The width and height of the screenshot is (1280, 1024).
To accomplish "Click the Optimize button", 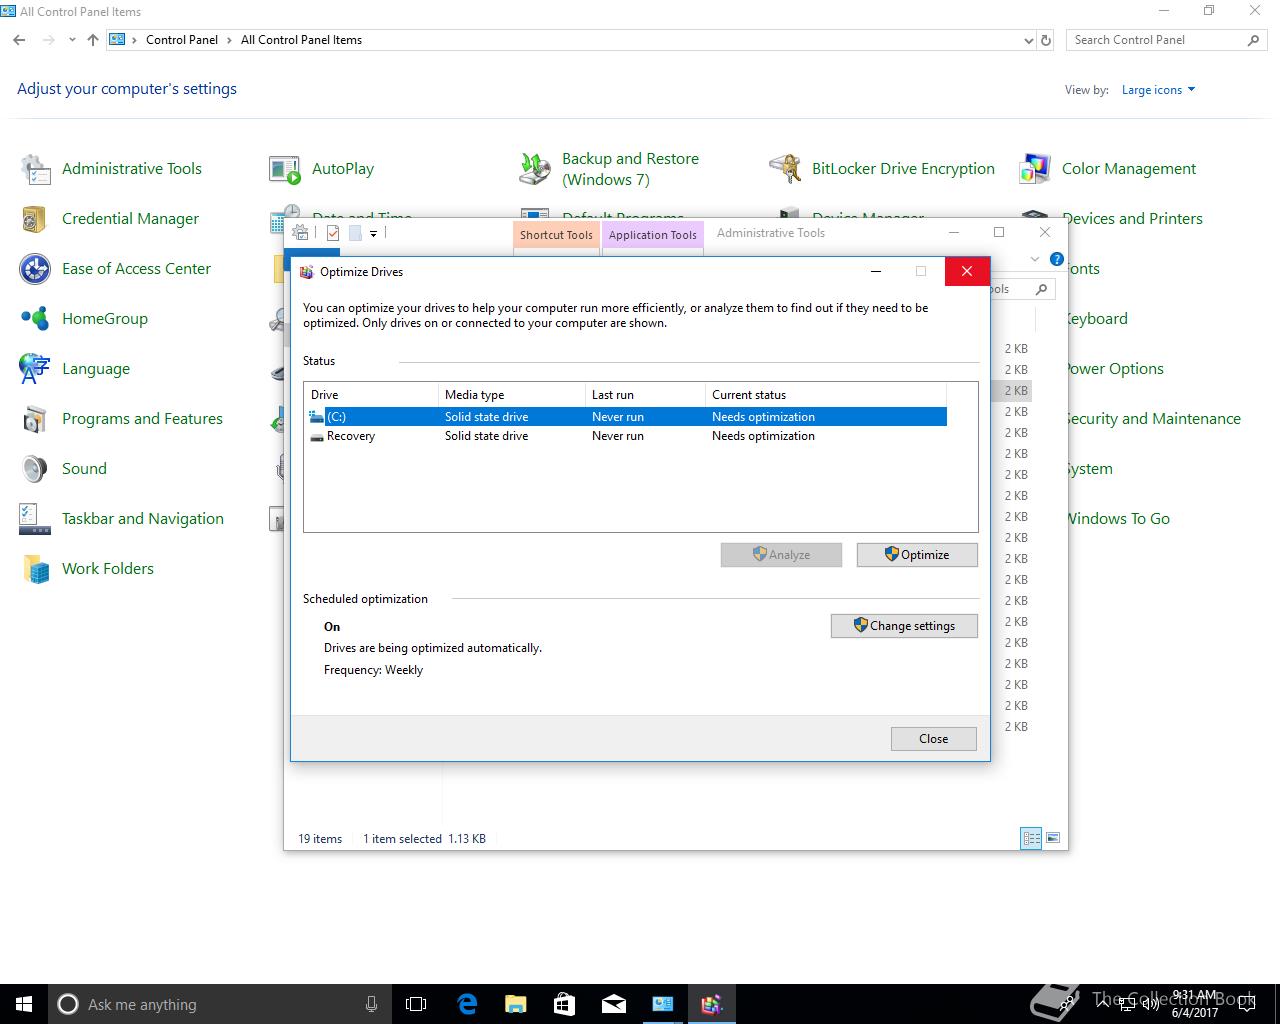I will [917, 555].
